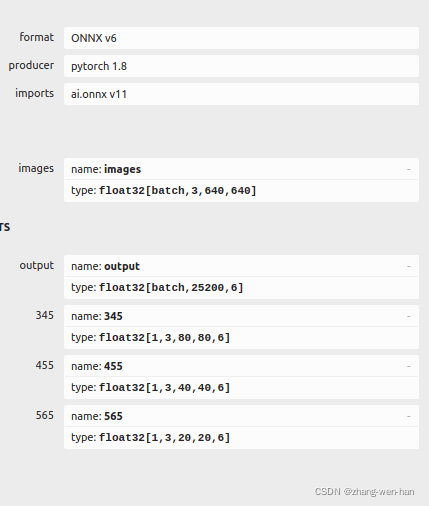Click the producer field showing pytorch 1.8

pos(241,66)
